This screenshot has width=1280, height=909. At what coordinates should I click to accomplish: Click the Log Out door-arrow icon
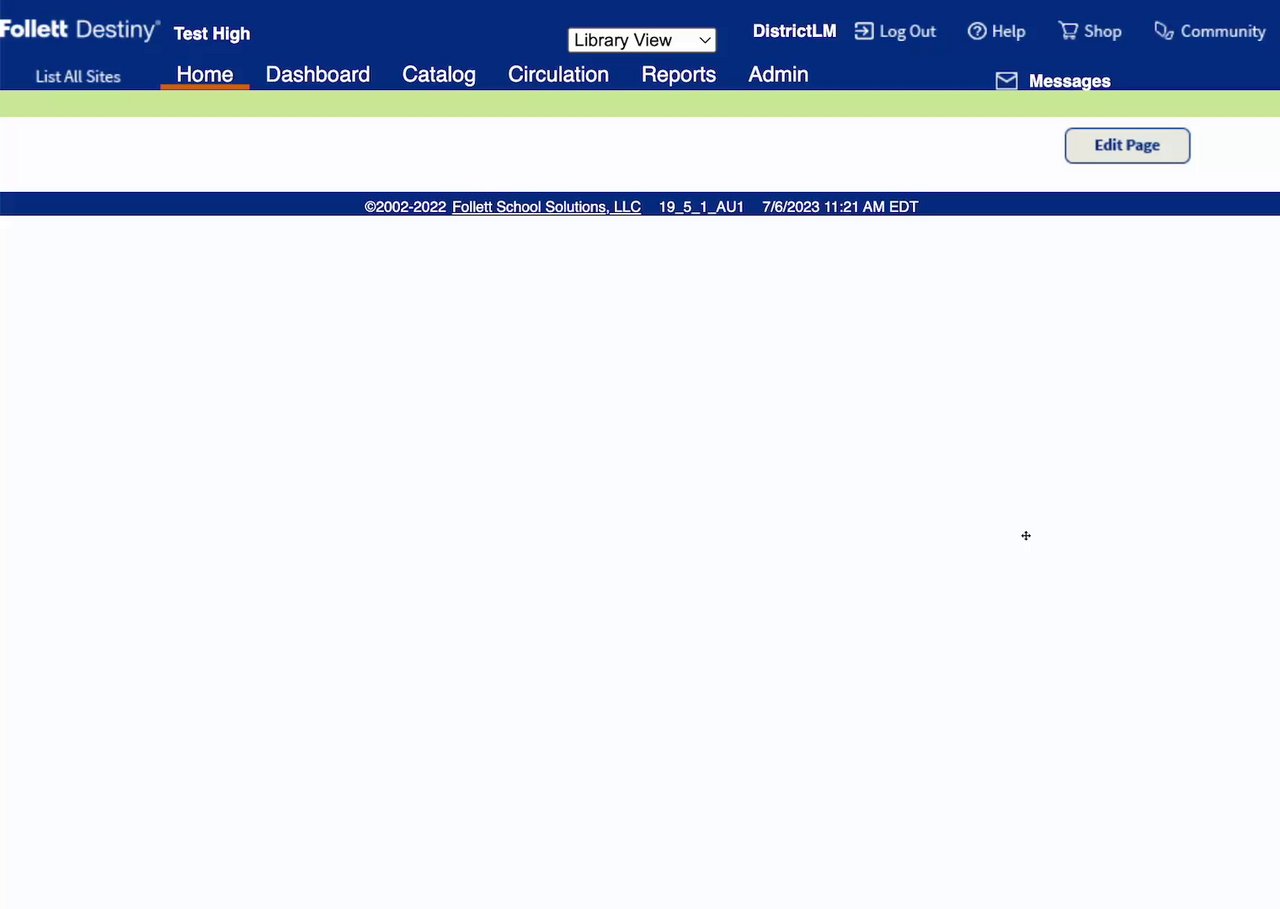(864, 31)
